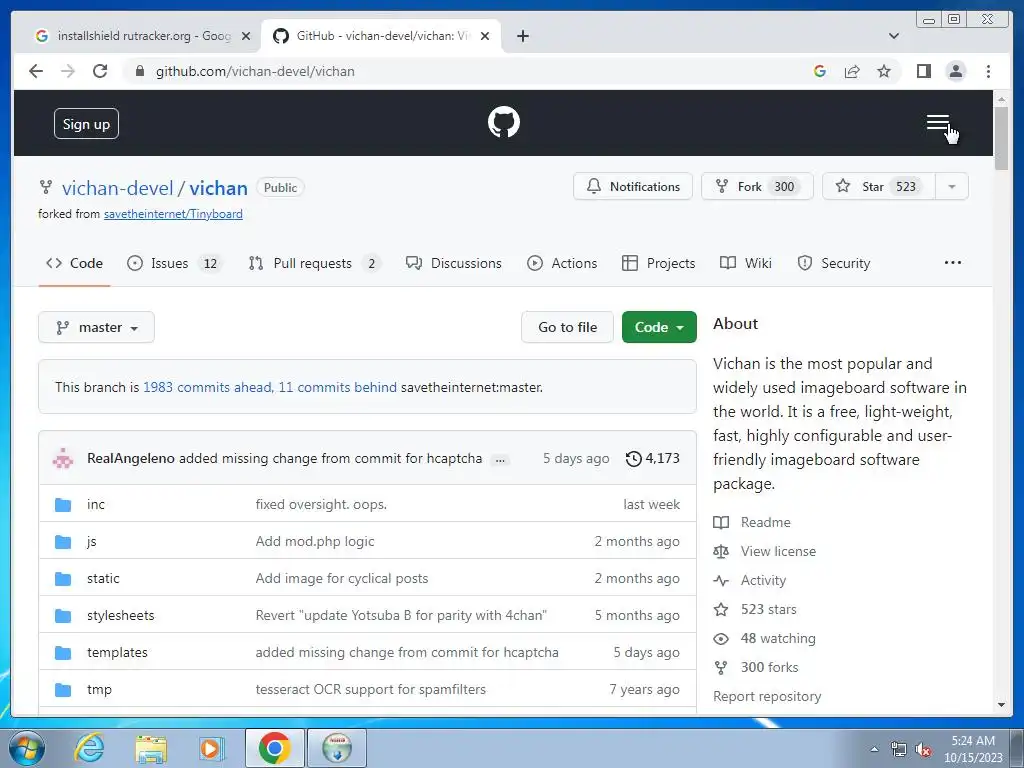This screenshot has height=768, width=1024.
Task: Open the static folder
Action: 103,579
